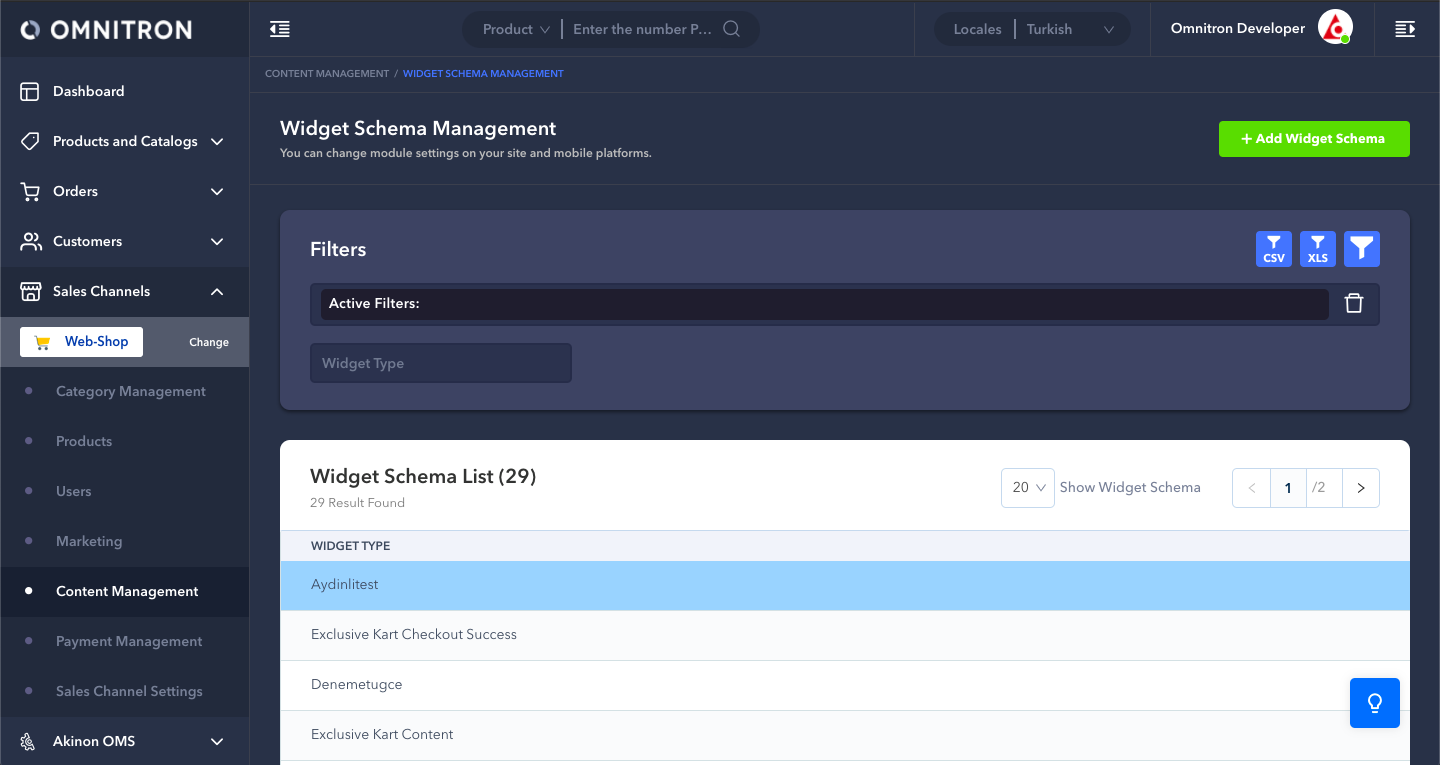Image resolution: width=1440 pixels, height=765 pixels.
Task: Click the Add Widget Schema button
Action: point(1313,139)
